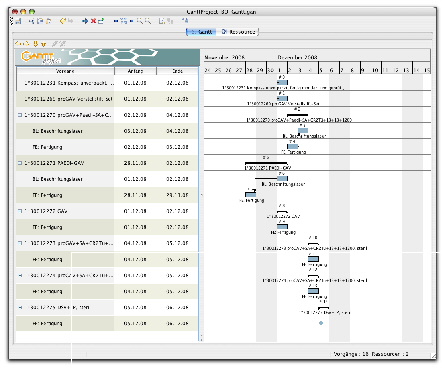Viewport: 444px width, 371px height.
Task: Click the blue icon at the toolbar end
Action: click(185, 21)
